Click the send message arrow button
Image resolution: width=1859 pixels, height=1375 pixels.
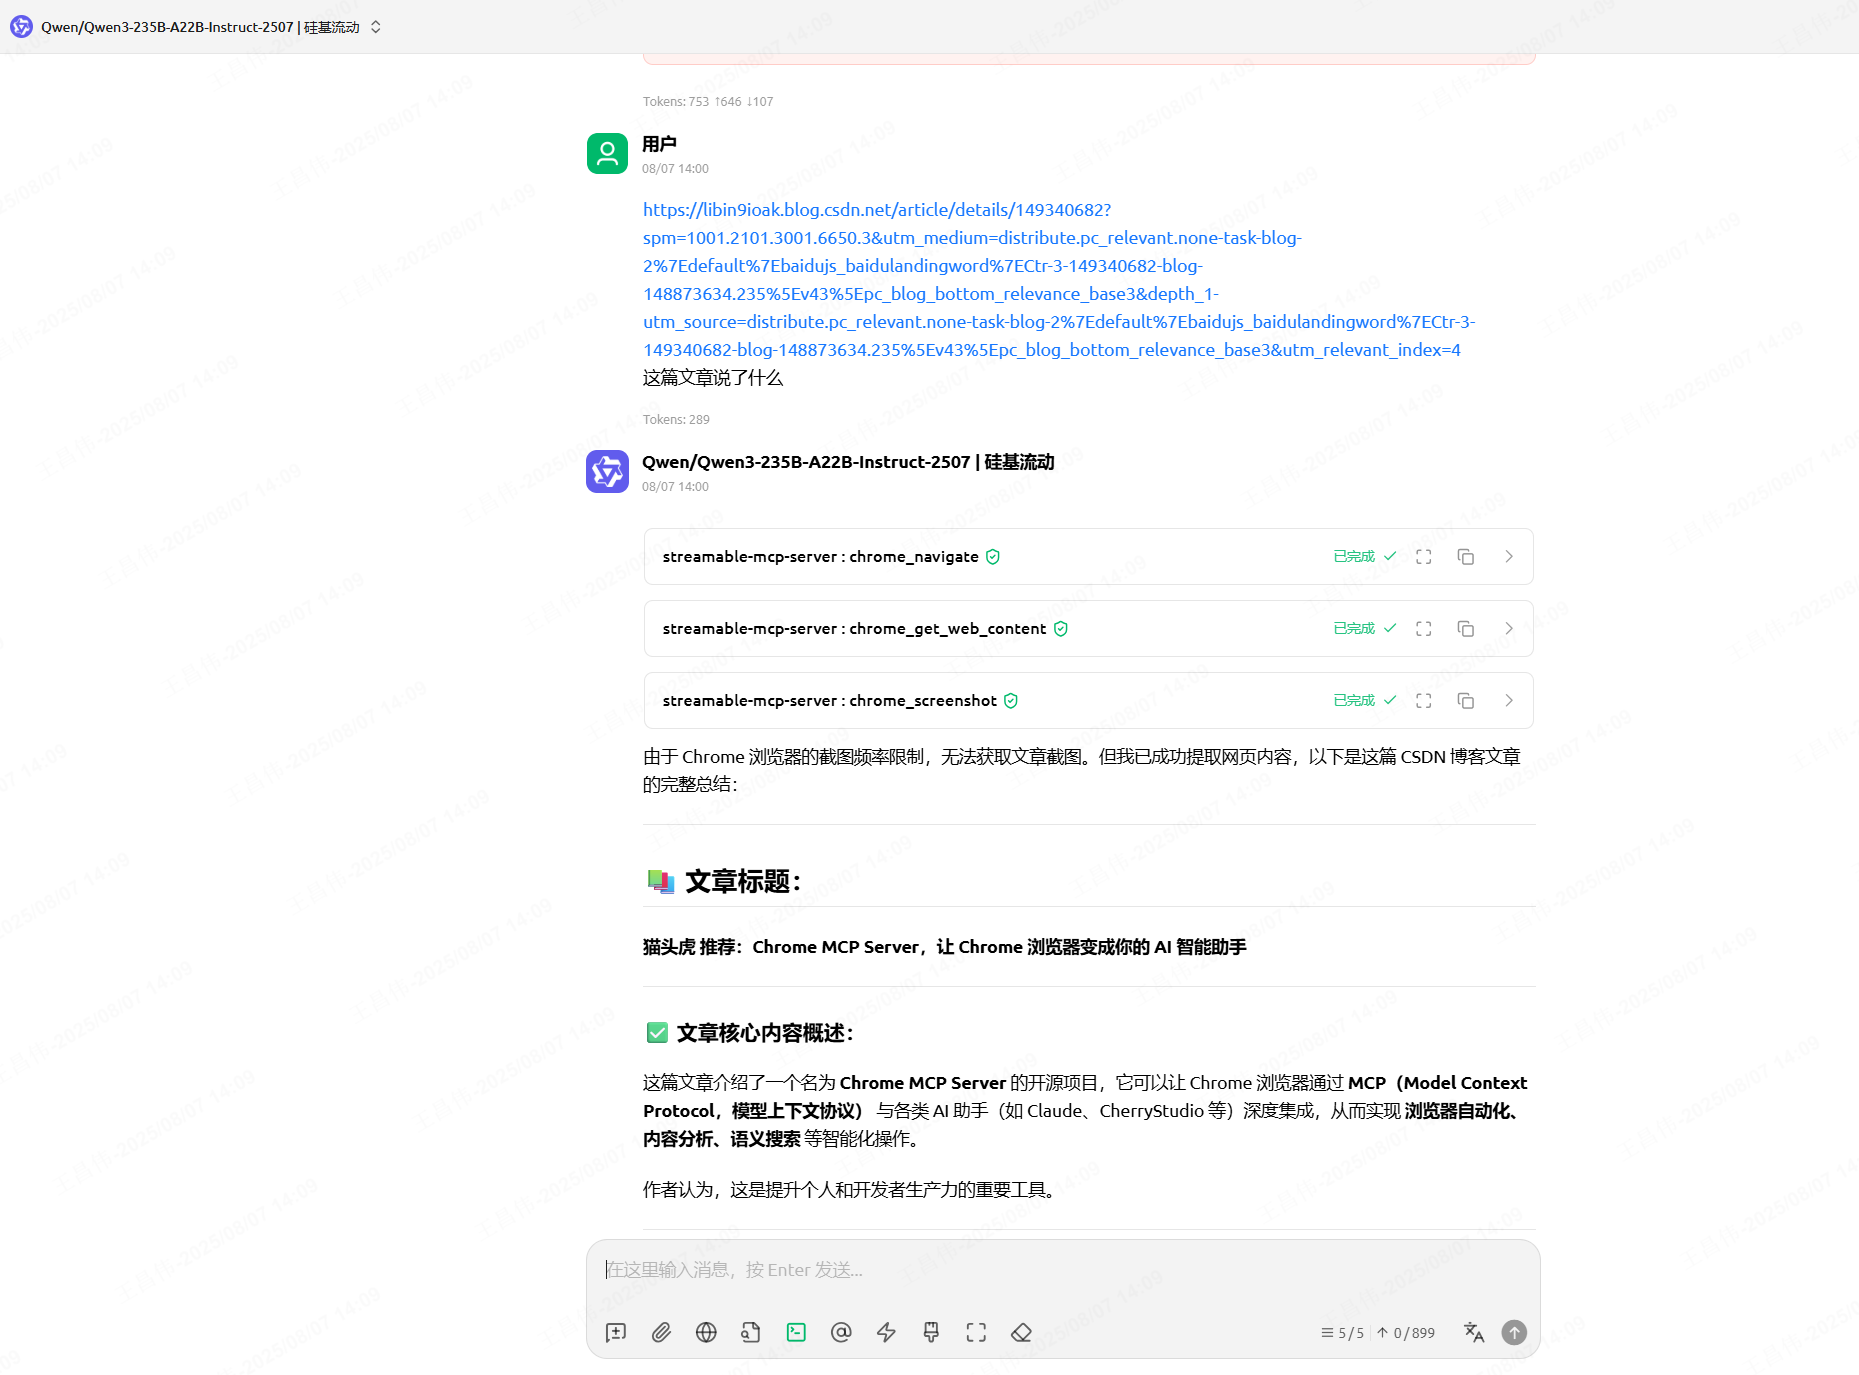tap(1515, 1332)
